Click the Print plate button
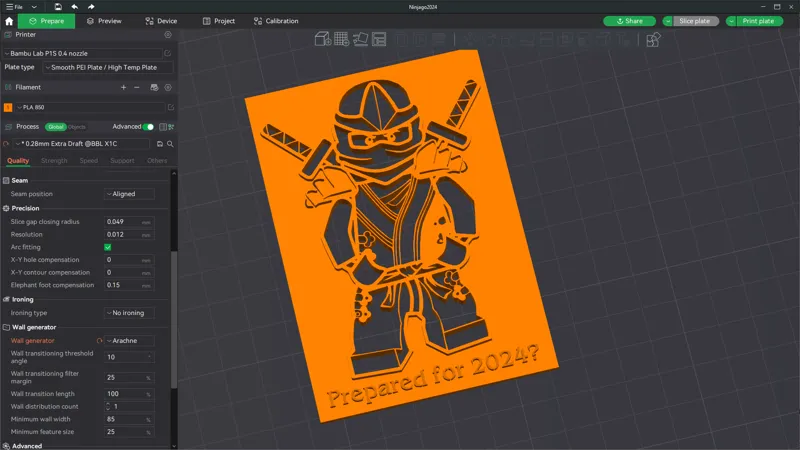The height and width of the screenshot is (450, 800). point(759,21)
